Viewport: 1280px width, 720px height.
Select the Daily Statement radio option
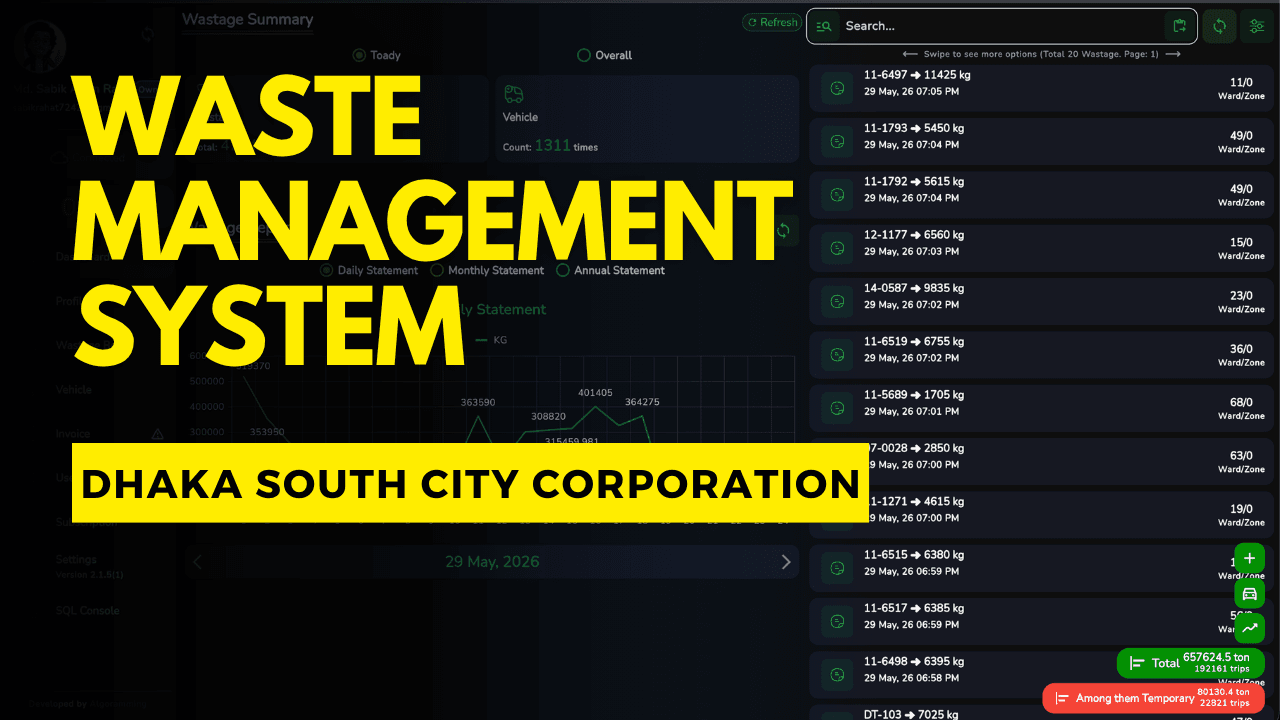327,270
